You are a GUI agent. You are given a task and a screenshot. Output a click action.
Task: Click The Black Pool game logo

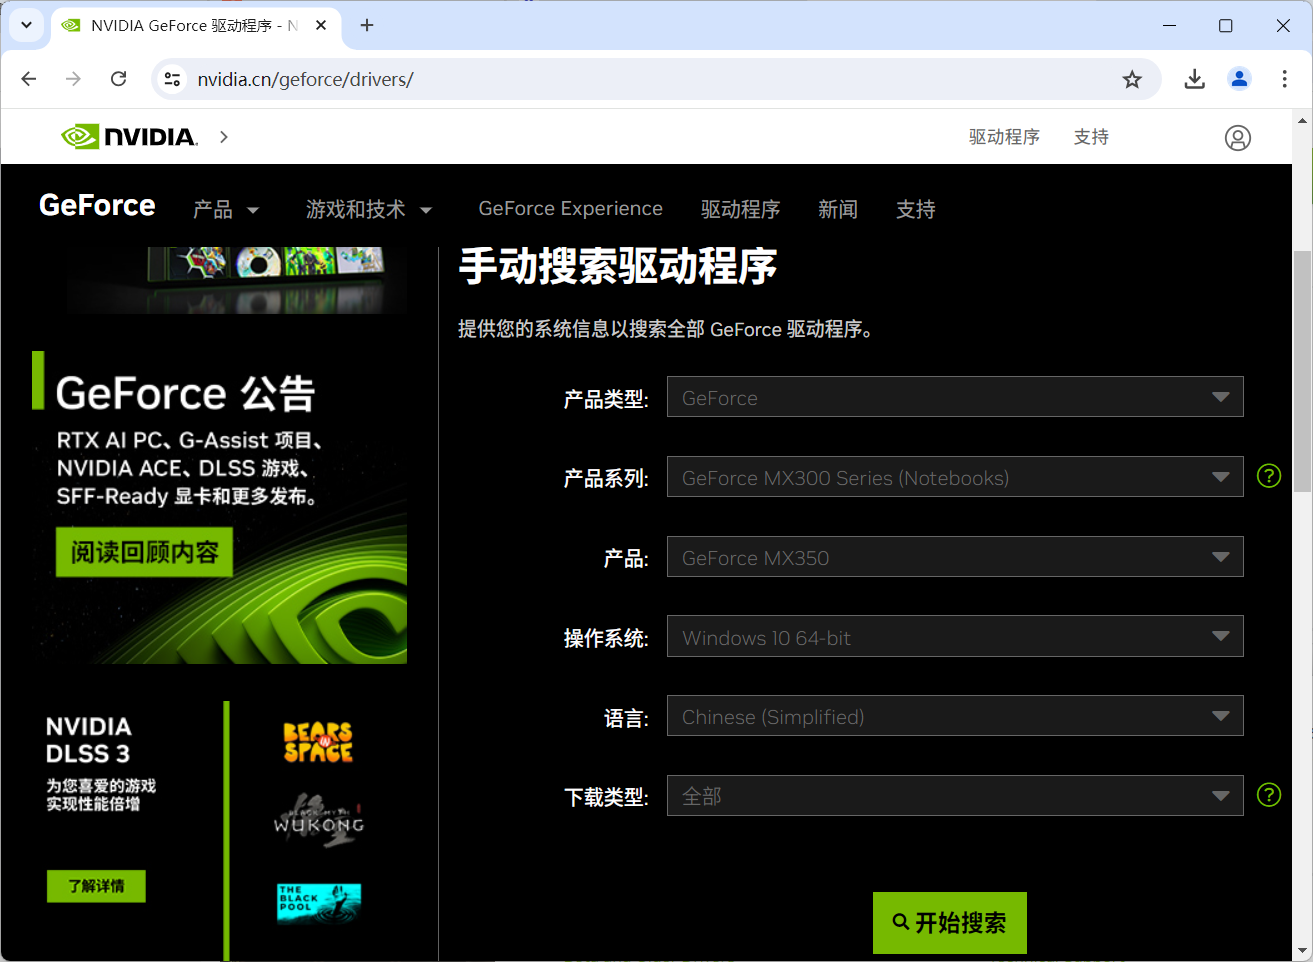click(x=319, y=902)
